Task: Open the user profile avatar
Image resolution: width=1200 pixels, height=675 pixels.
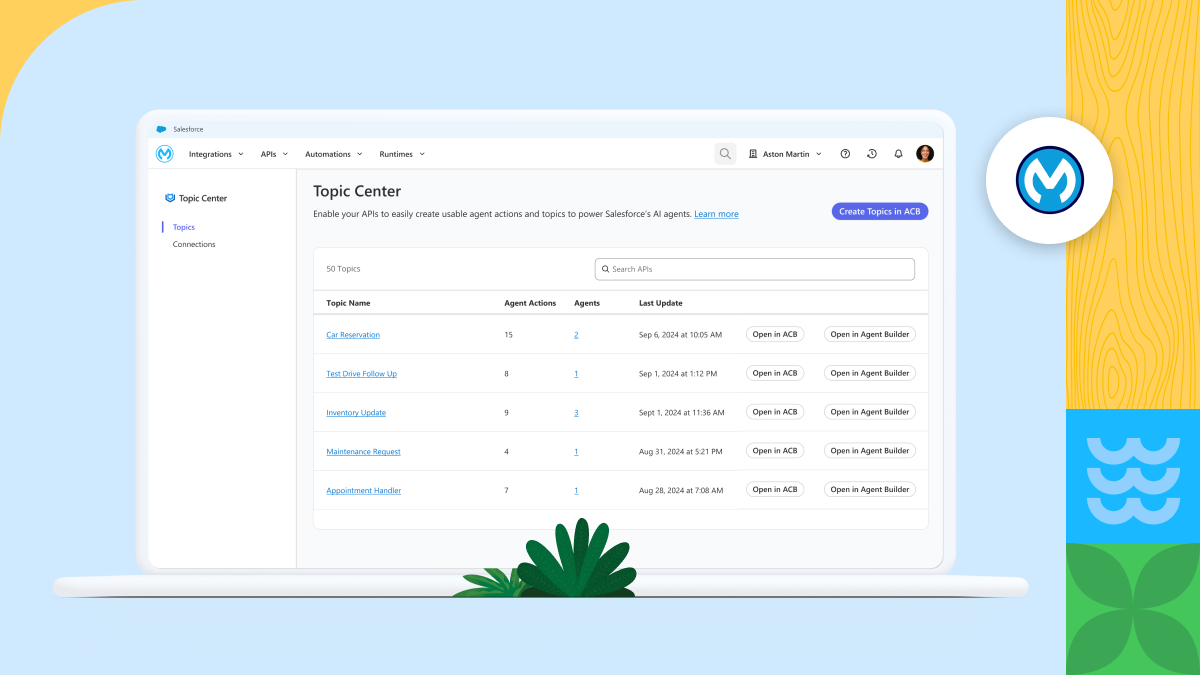Action: 924,153
